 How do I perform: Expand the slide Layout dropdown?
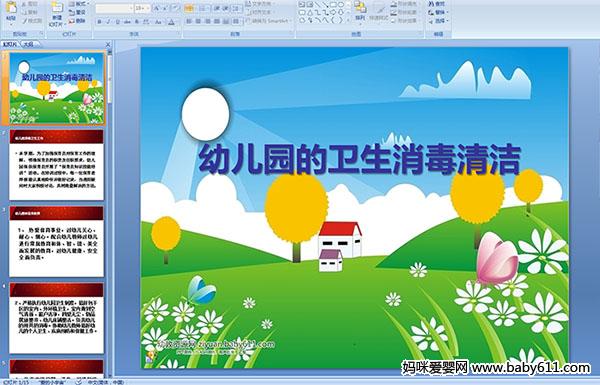(x=78, y=4)
